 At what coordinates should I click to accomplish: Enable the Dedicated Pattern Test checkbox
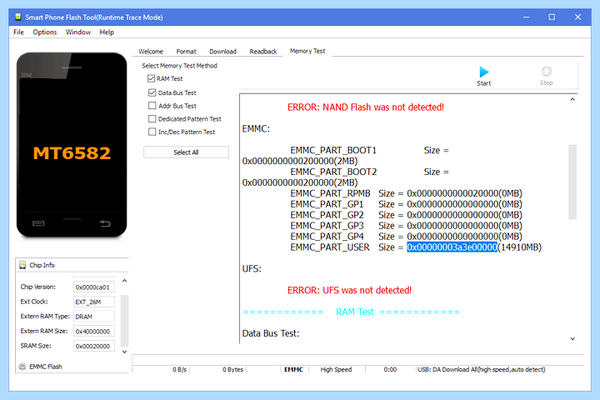152,119
